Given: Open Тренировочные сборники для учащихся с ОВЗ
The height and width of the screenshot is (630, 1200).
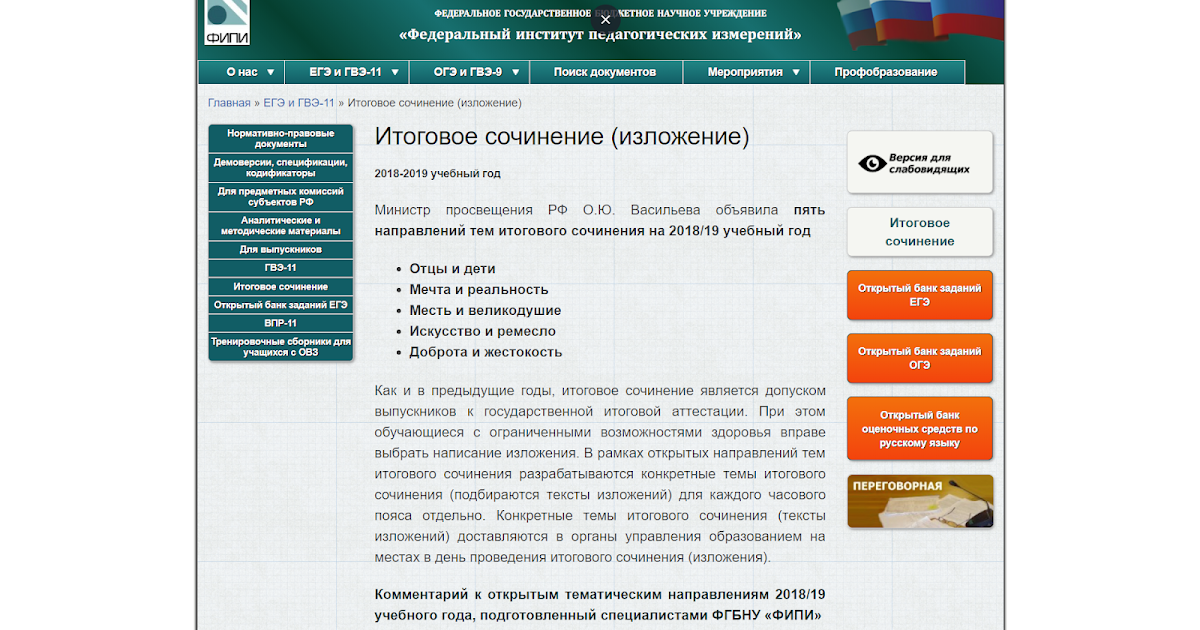Looking at the screenshot, I should [281, 347].
